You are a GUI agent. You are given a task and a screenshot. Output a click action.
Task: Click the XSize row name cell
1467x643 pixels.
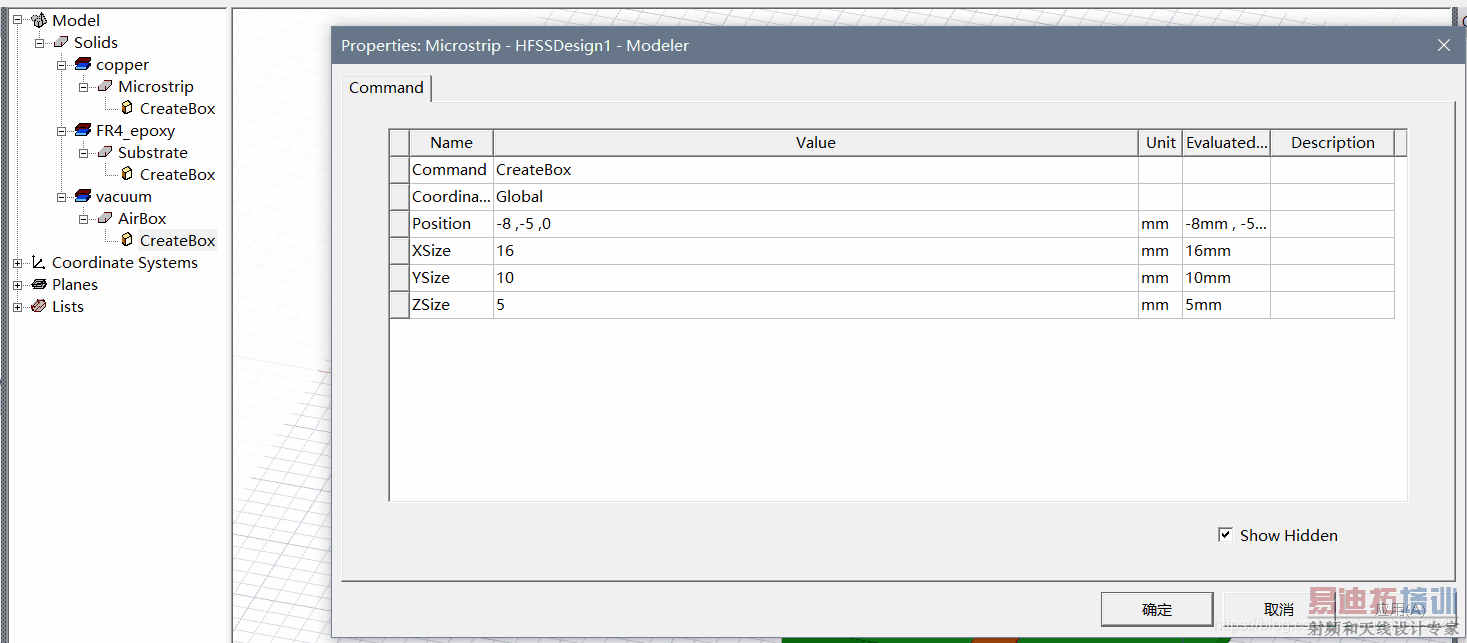(x=451, y=251)
